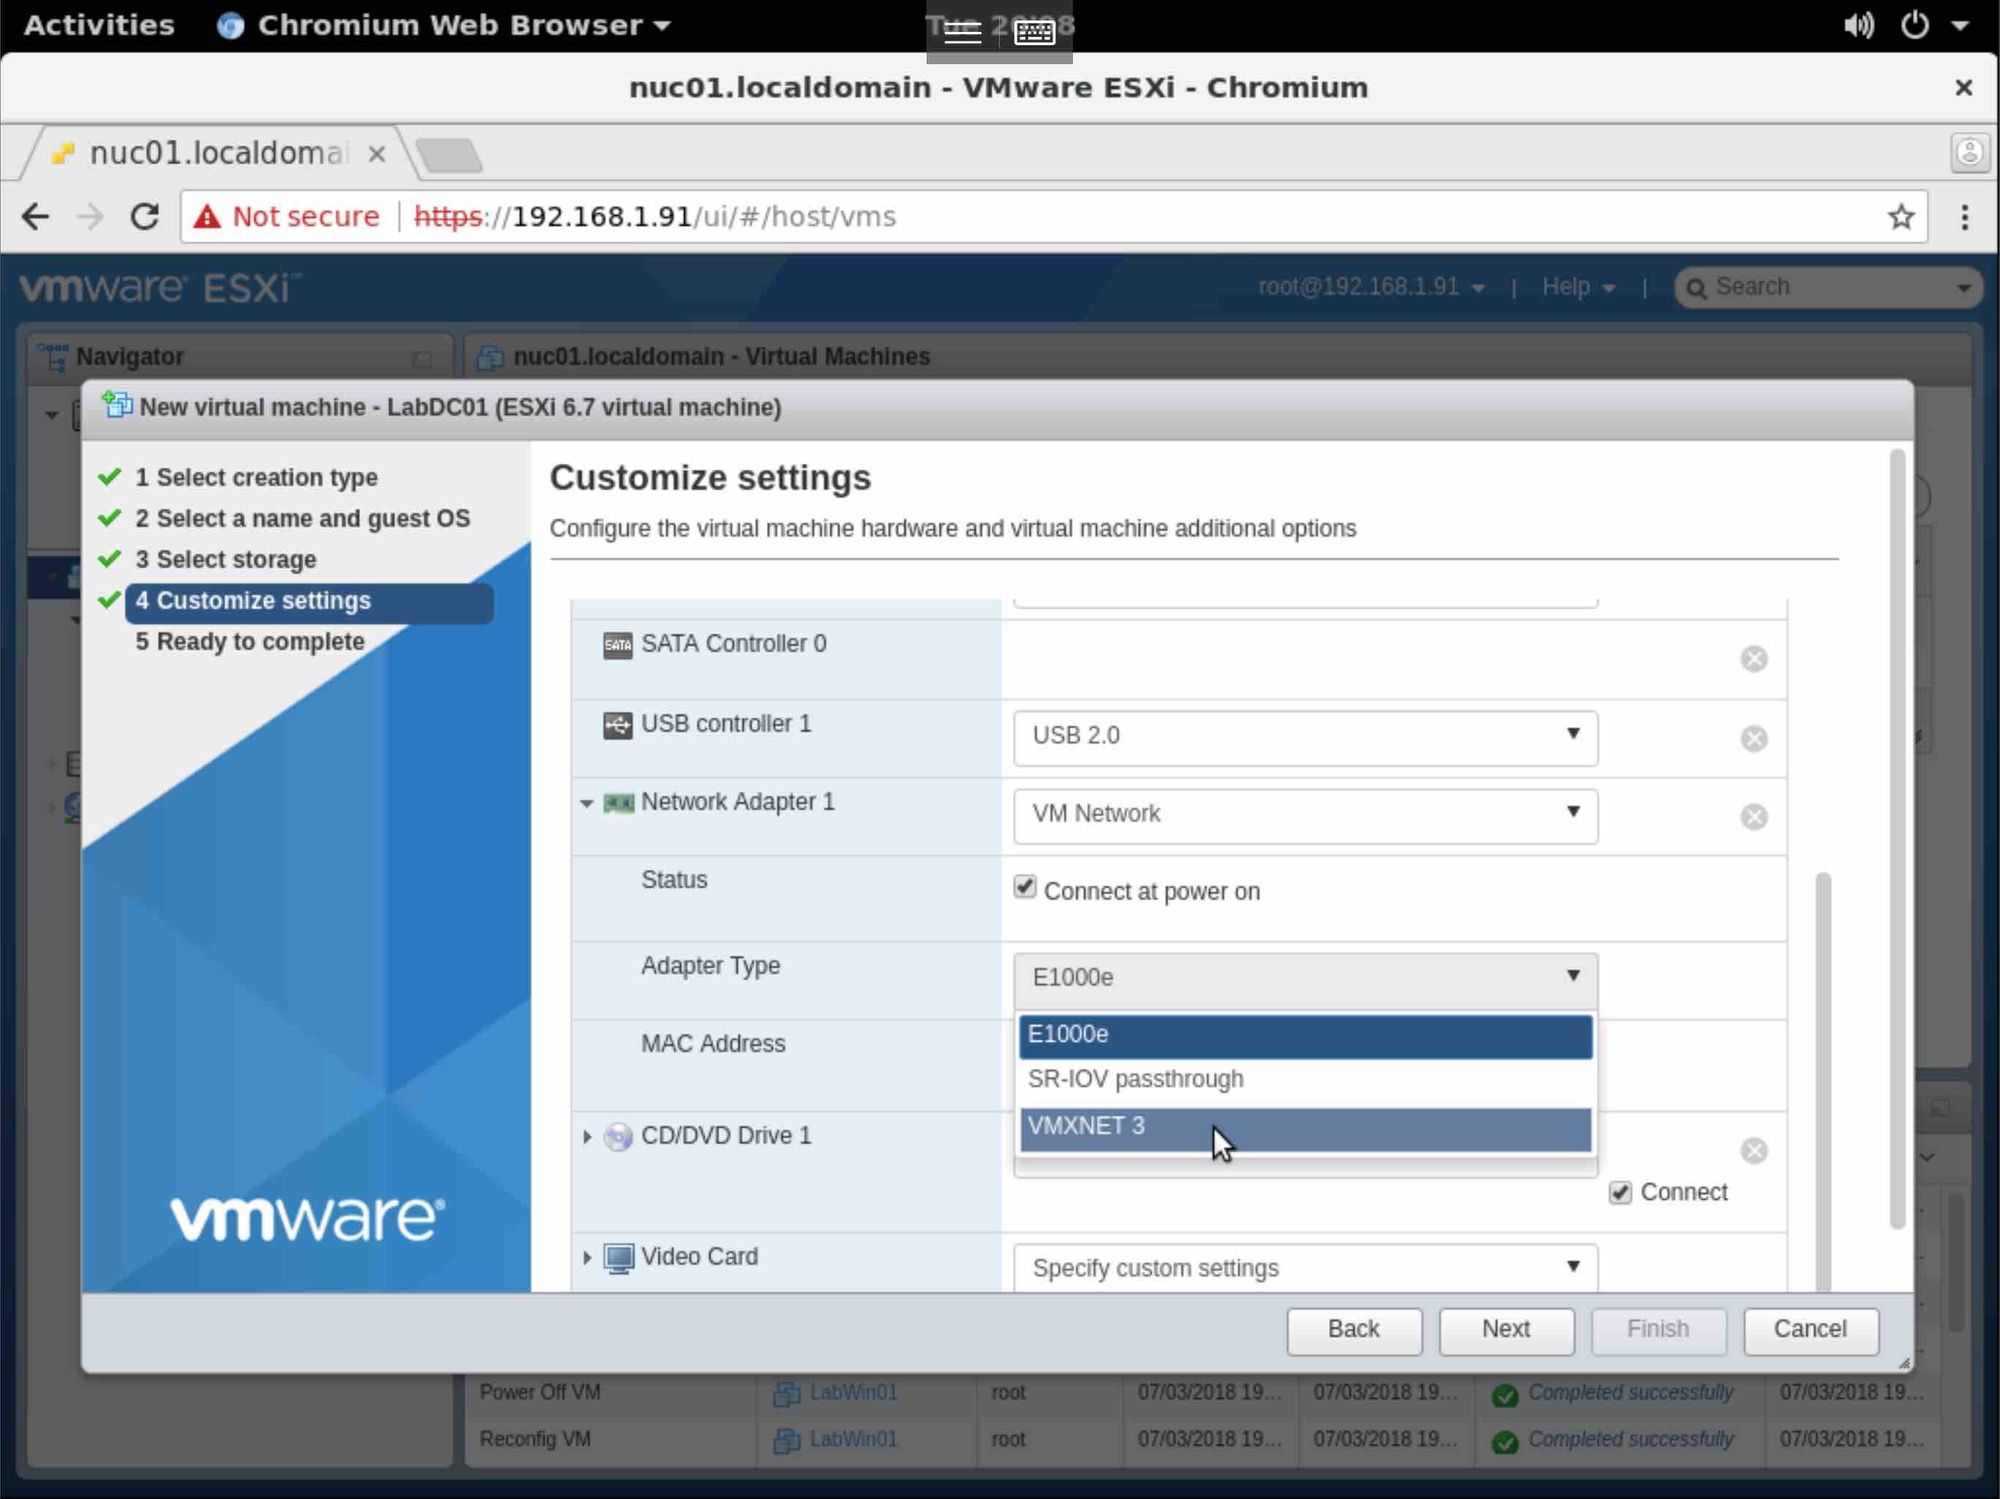Open Chromium Web Browser app menu

pos(444,25)
